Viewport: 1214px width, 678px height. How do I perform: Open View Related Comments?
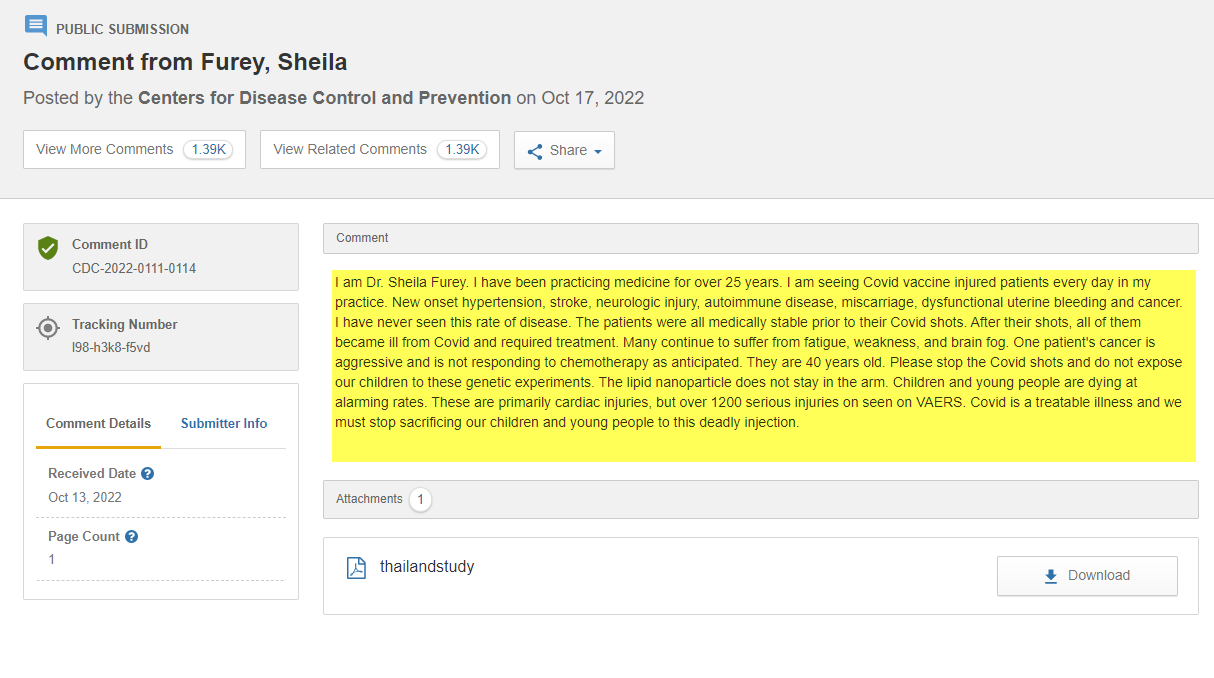click(x=380, y=149)
